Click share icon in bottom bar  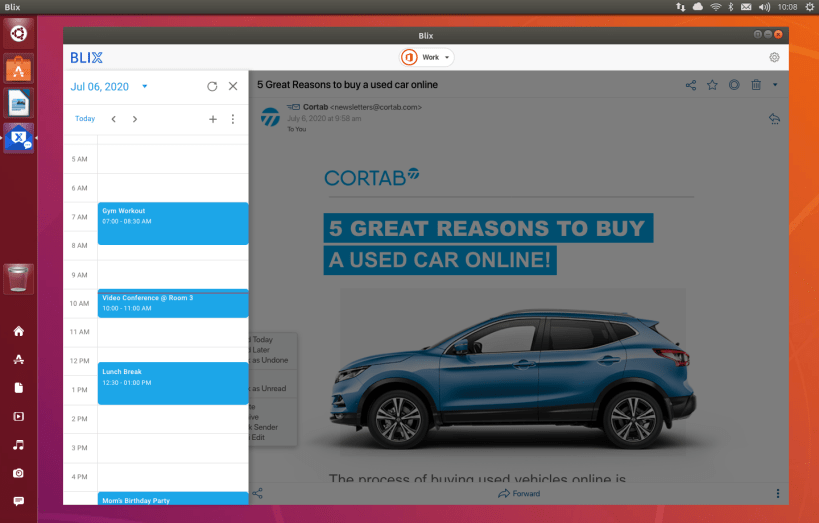(x=258, y=493)
